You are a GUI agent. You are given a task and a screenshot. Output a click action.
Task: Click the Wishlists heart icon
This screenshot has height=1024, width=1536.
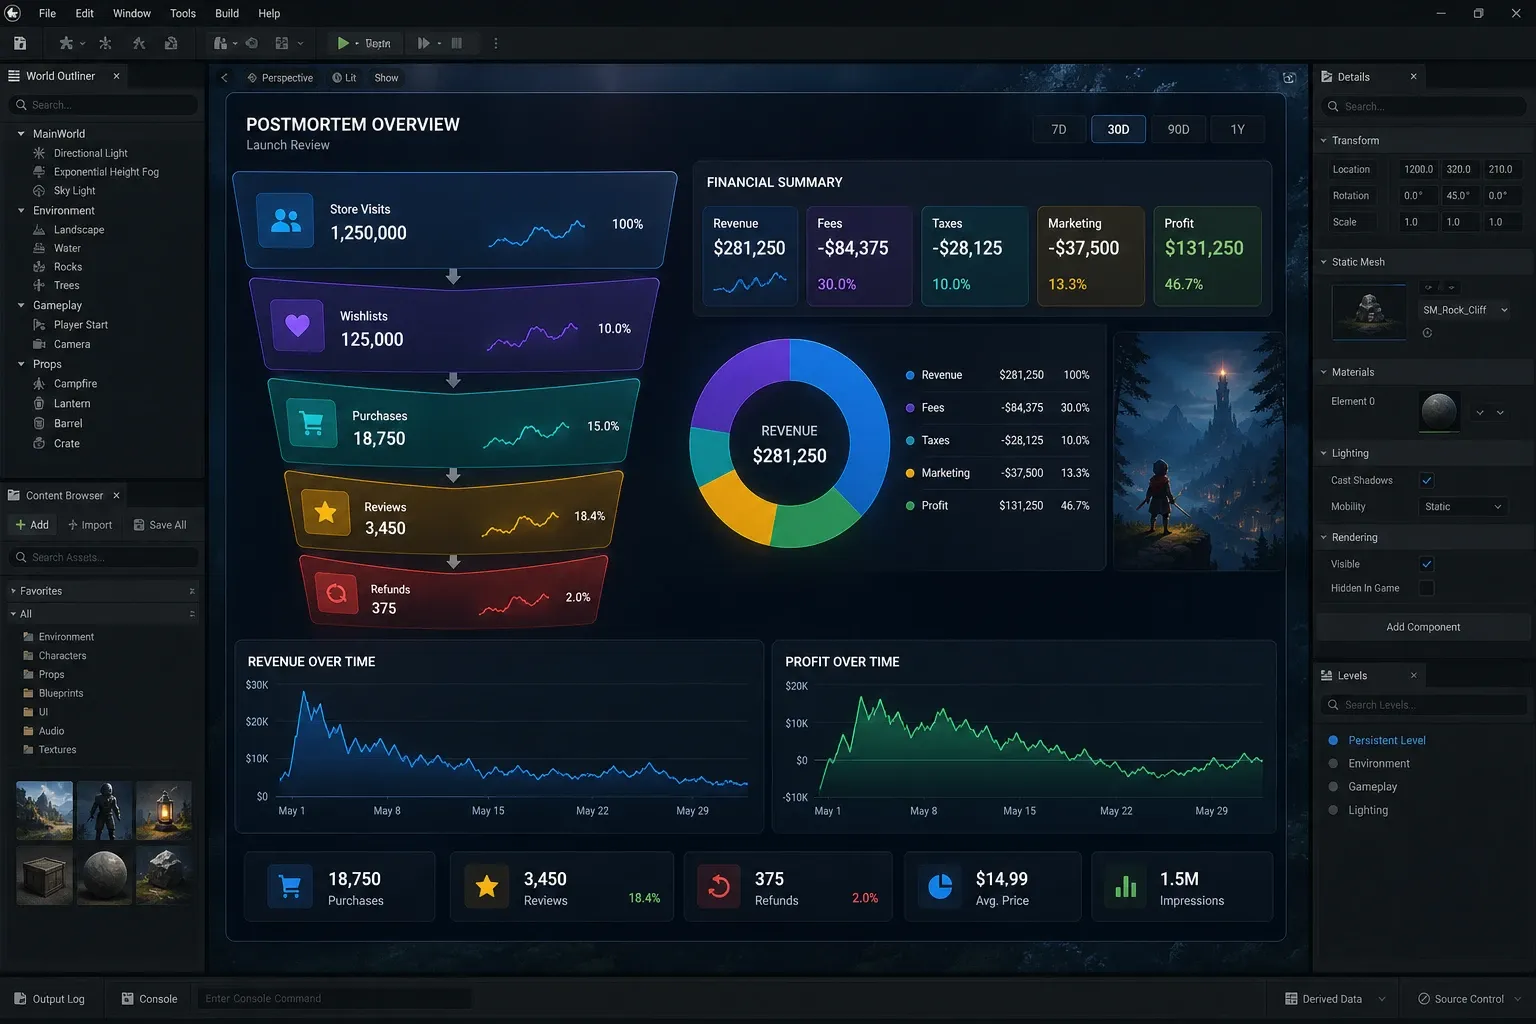coord(297,325)
